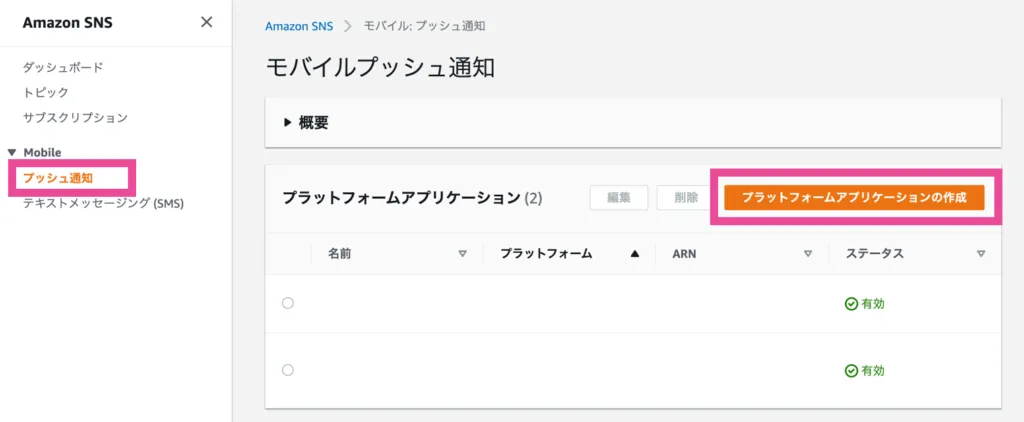Select the first platform application radio button
1024x422 pixels.
(x=288, y=304)
